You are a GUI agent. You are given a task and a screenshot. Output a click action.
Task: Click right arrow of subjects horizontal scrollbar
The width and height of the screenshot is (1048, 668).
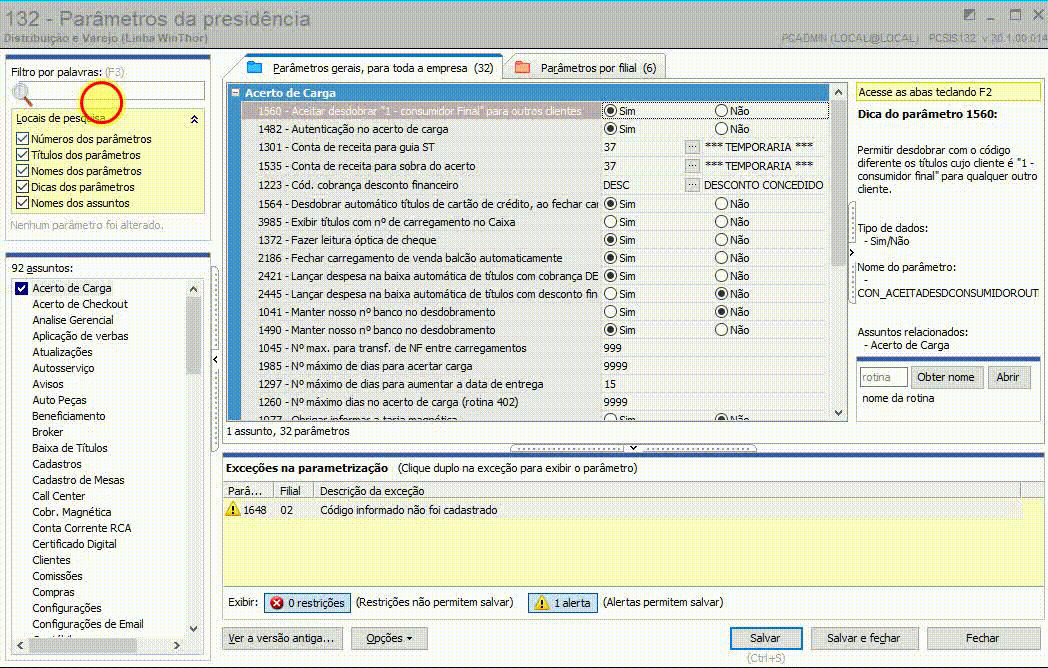176,645
